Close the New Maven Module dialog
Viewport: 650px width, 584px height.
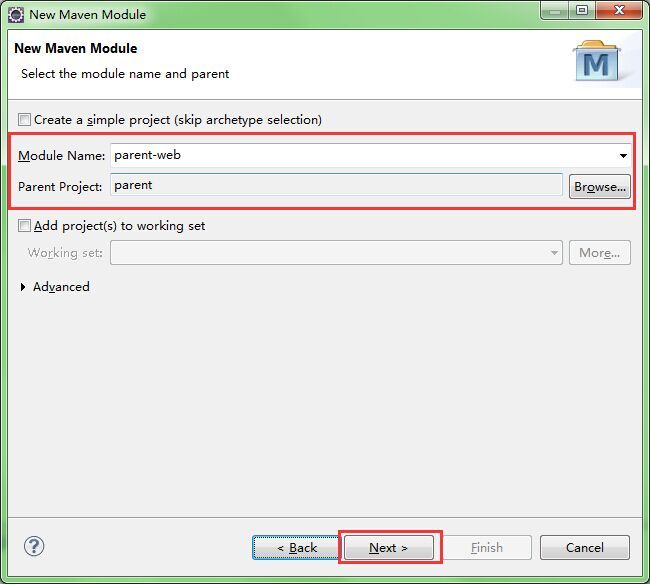(619, 10)
